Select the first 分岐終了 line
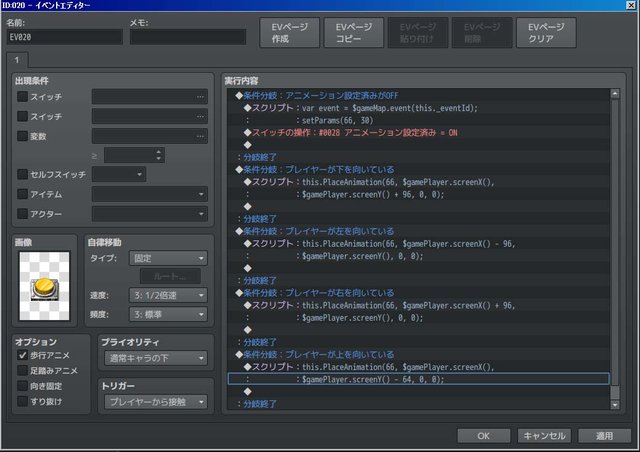This screenshot has height=452, width=640. [x=418, y=157]
